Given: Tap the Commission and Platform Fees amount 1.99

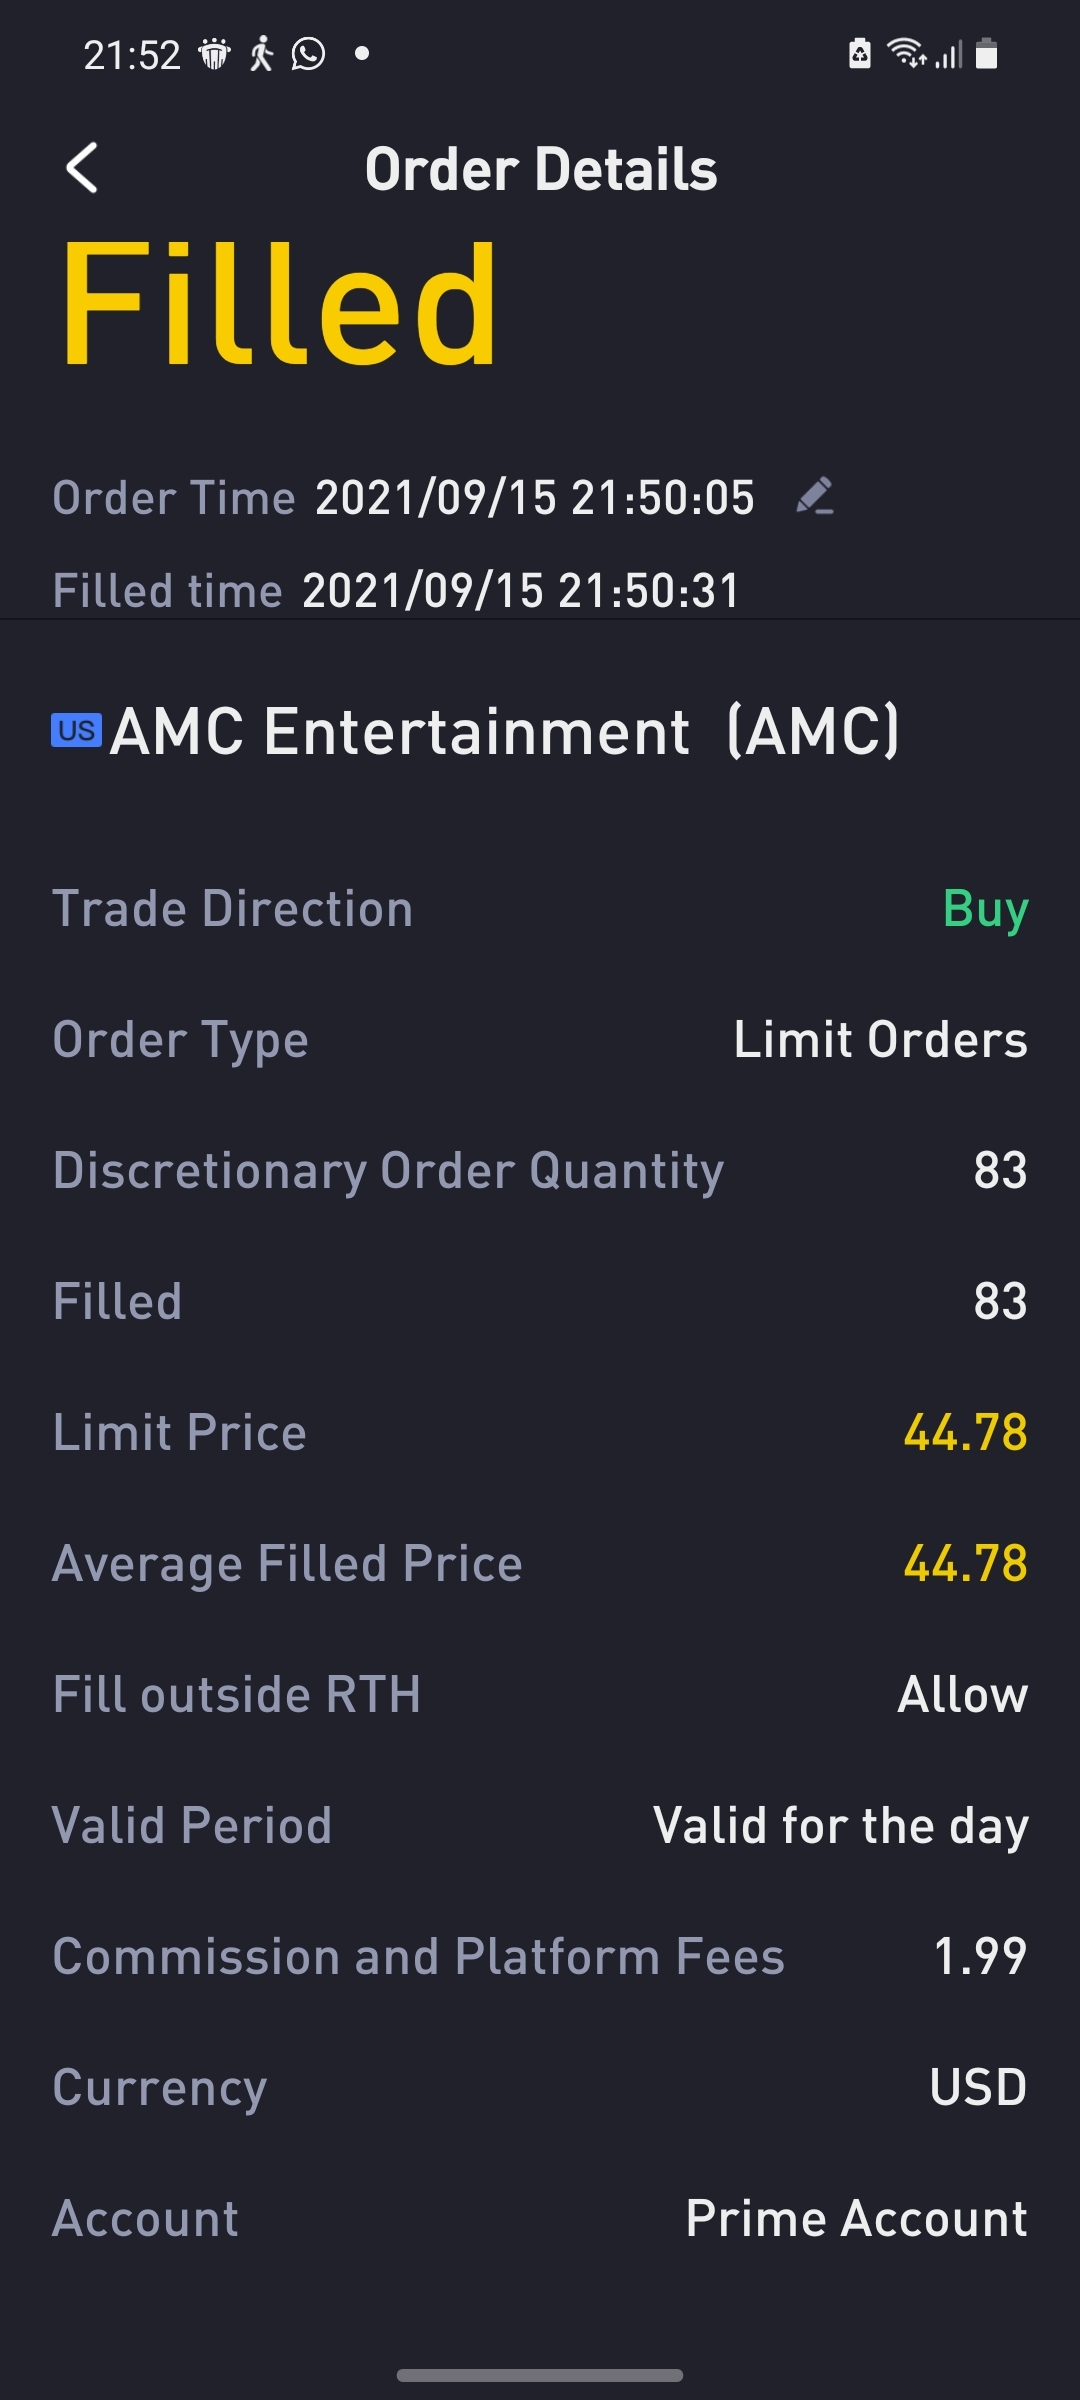Looking at the screenshot, I should pyautogui.click(x=979, y=1956).
